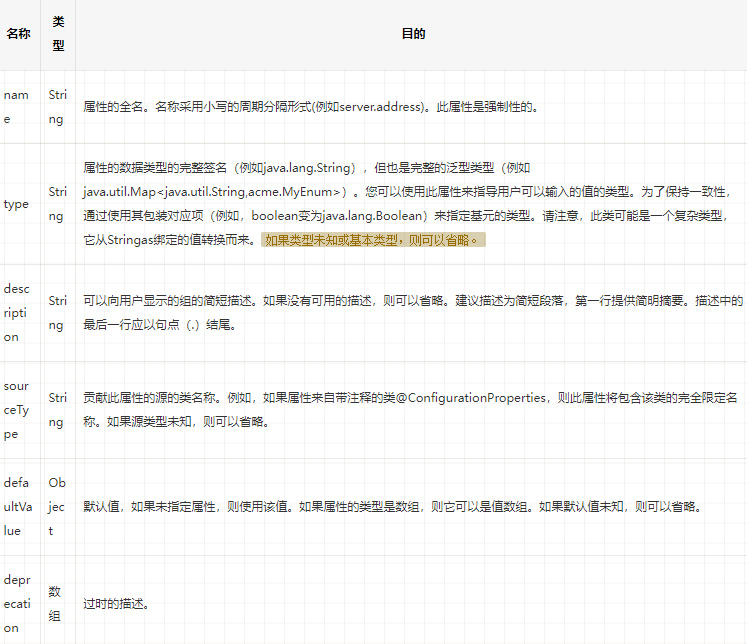The image size is (747, 644).
Task: Click String type cell in sourceType row
Action: [58, 410]
